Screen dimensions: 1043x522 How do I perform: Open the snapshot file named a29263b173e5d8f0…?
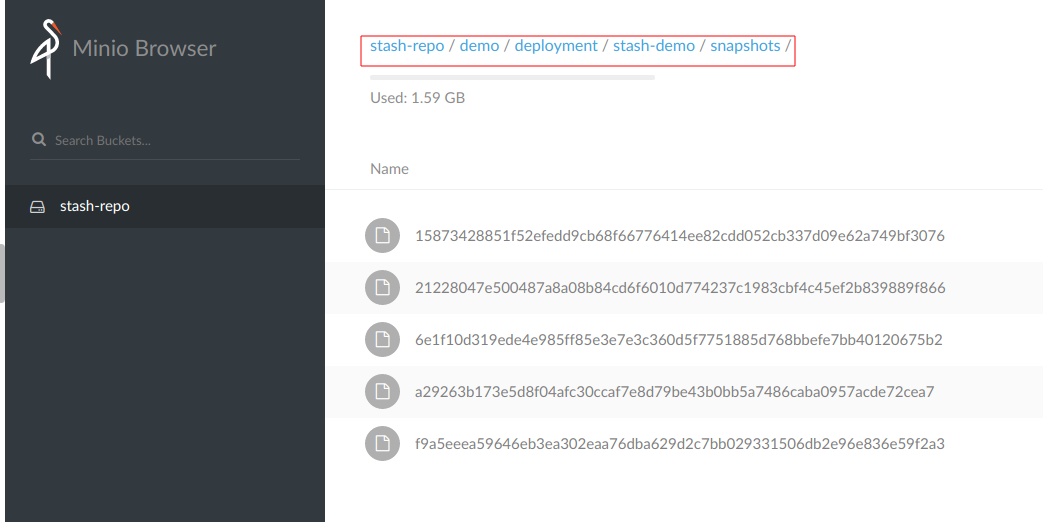click(674, 392)
